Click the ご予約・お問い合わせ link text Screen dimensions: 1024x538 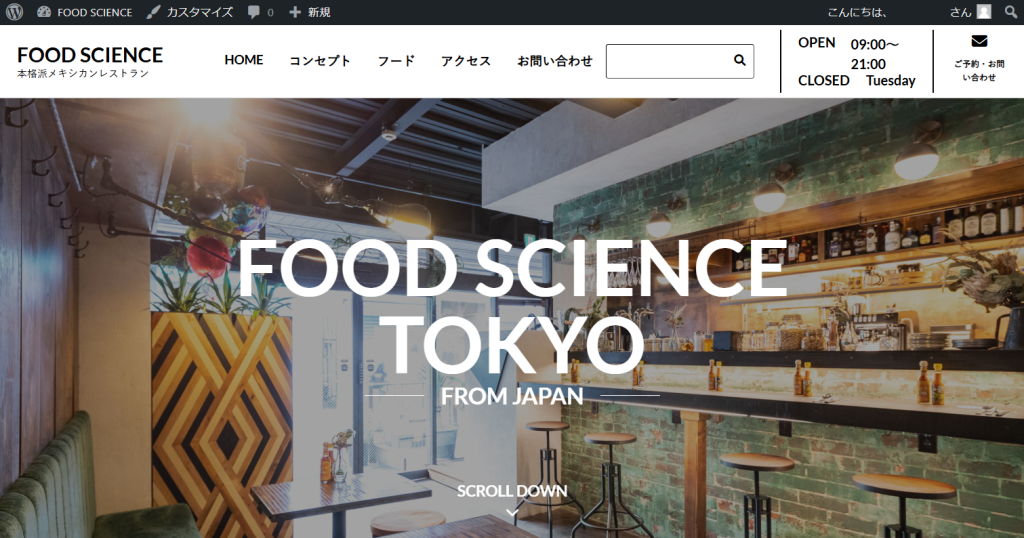979,71
